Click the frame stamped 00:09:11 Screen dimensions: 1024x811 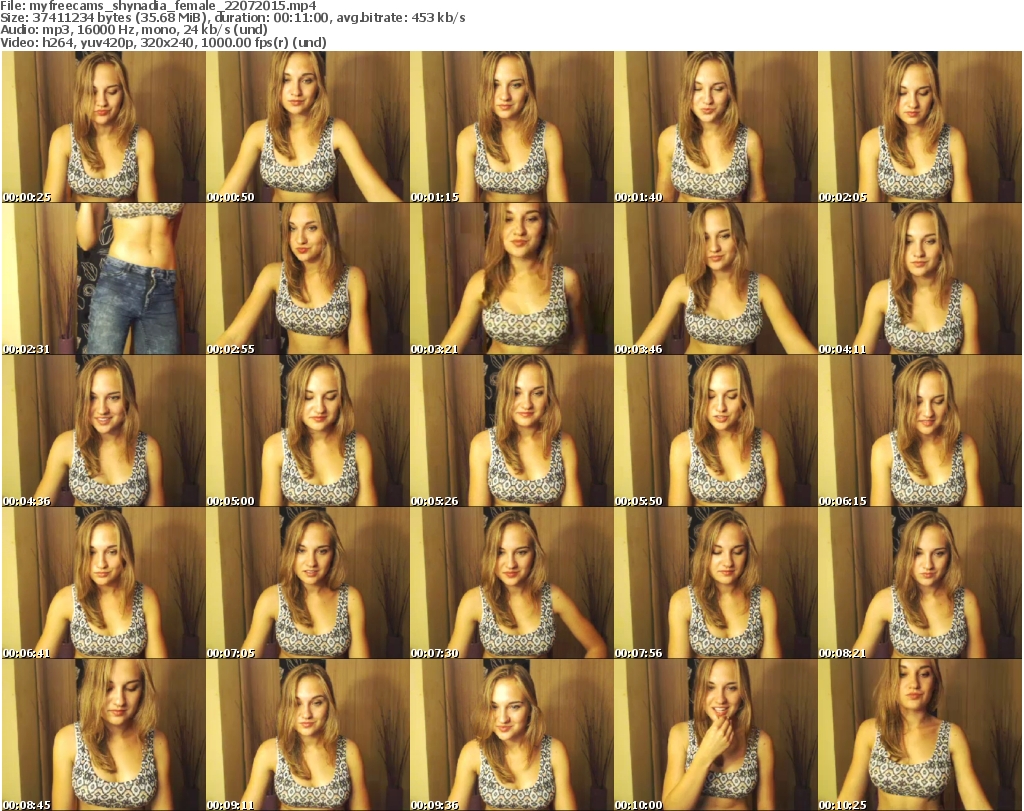308,735
